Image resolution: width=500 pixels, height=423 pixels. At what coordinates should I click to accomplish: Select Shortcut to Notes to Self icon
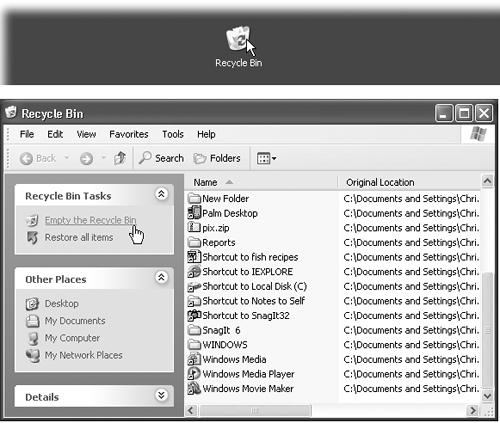coord(194,301)
